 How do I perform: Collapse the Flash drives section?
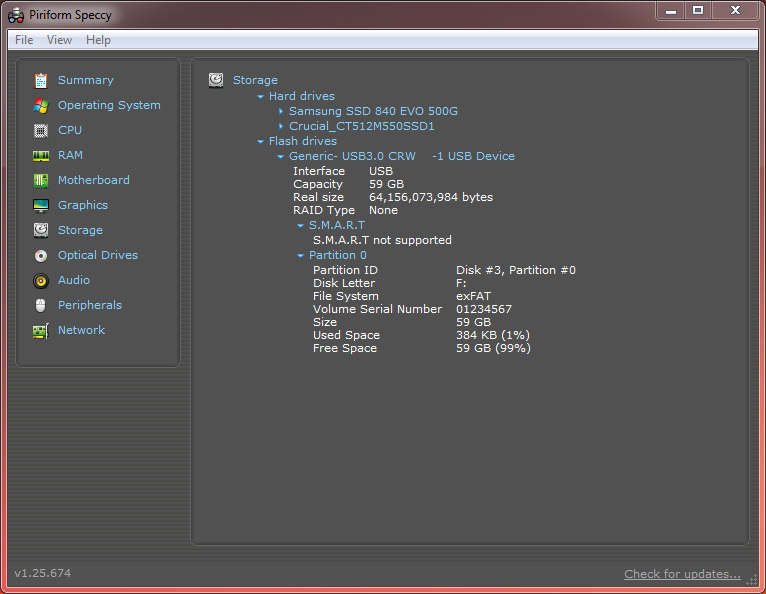pyautogui.click(x=261, y=142)
